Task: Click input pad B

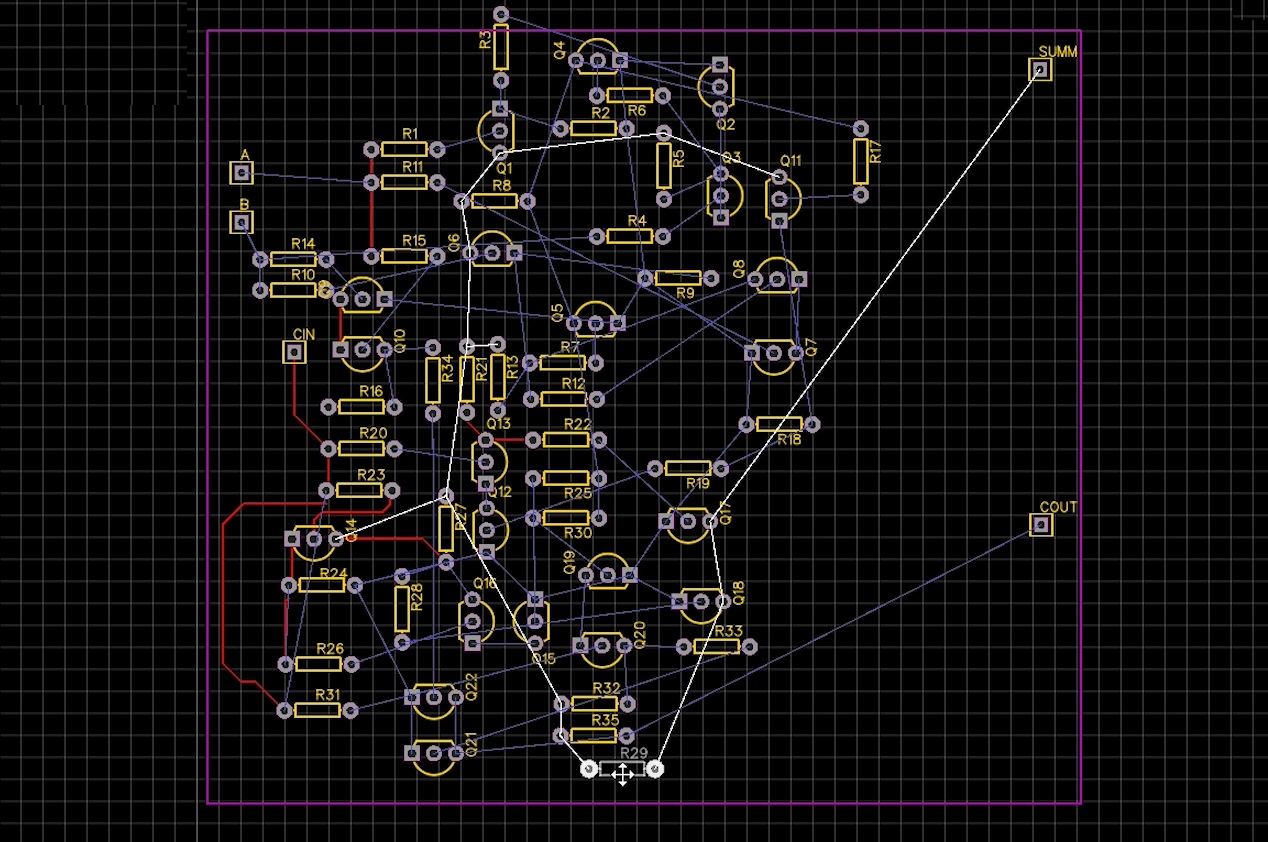Action: [241, 222]
